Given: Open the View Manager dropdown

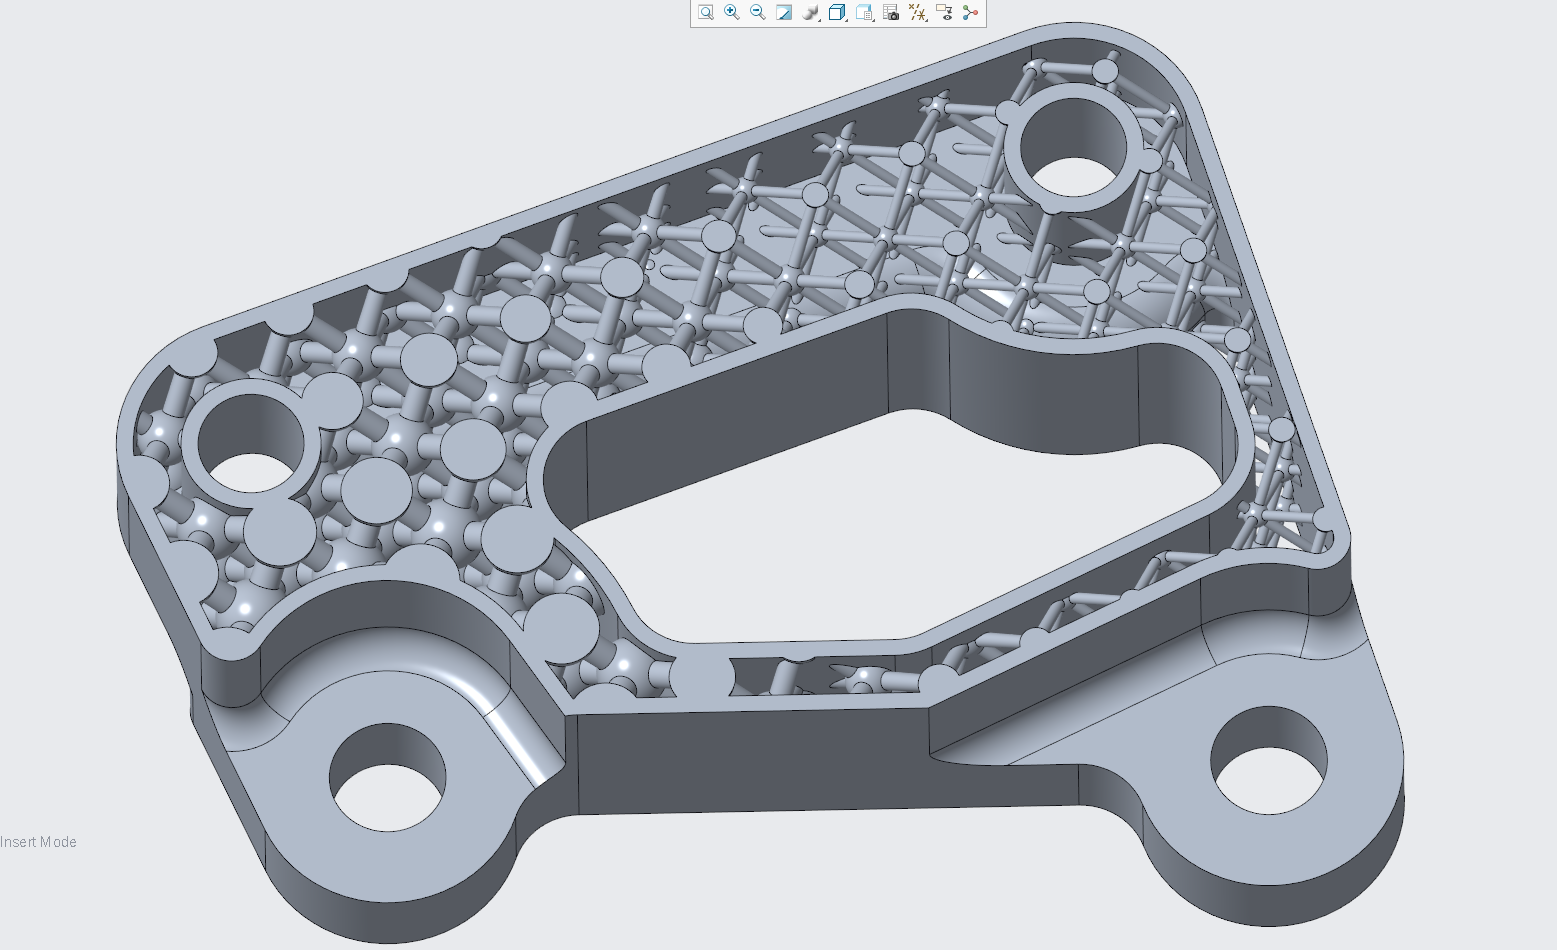Looking at the screenshot, I should tap(865, 13).
